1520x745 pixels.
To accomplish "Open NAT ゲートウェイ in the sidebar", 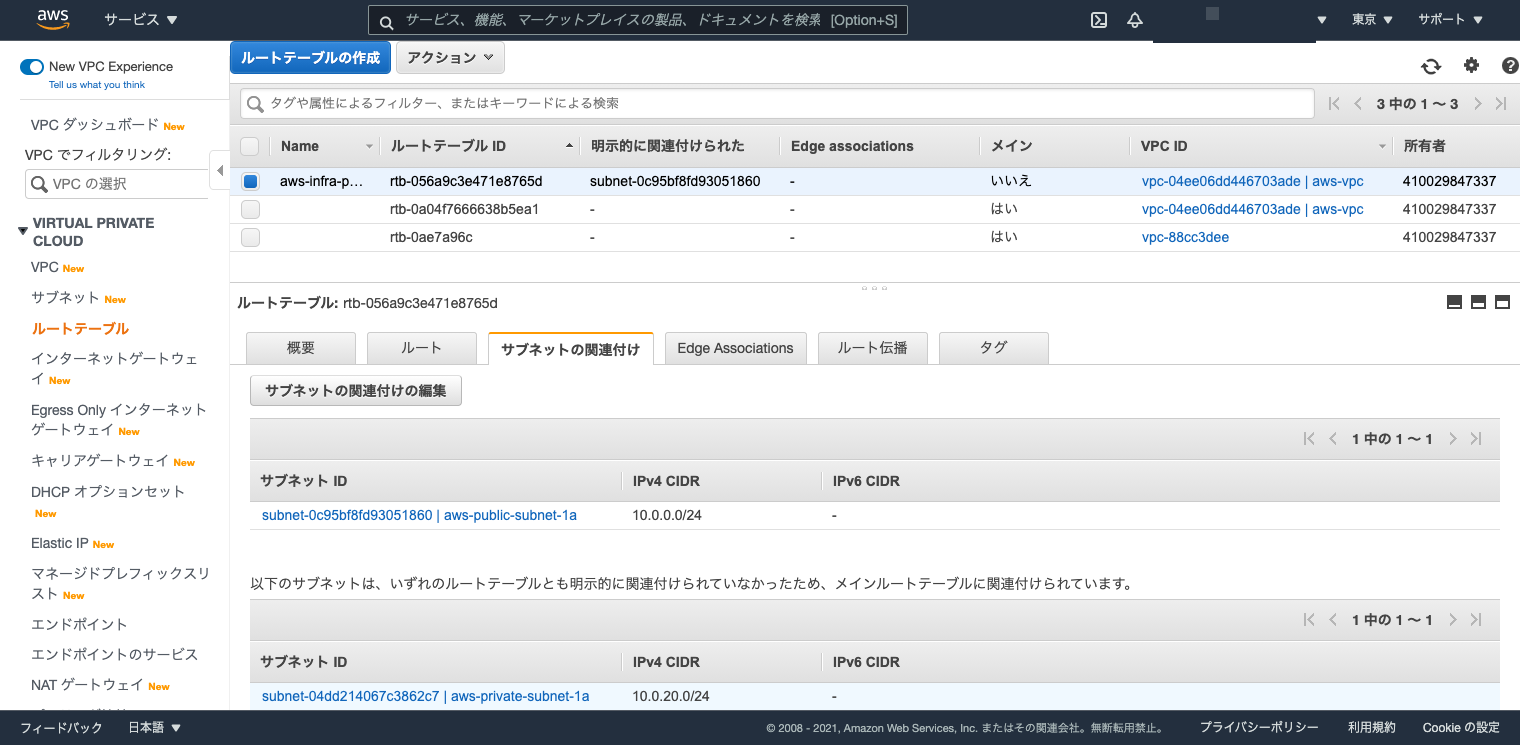I will tap(87, 685).
